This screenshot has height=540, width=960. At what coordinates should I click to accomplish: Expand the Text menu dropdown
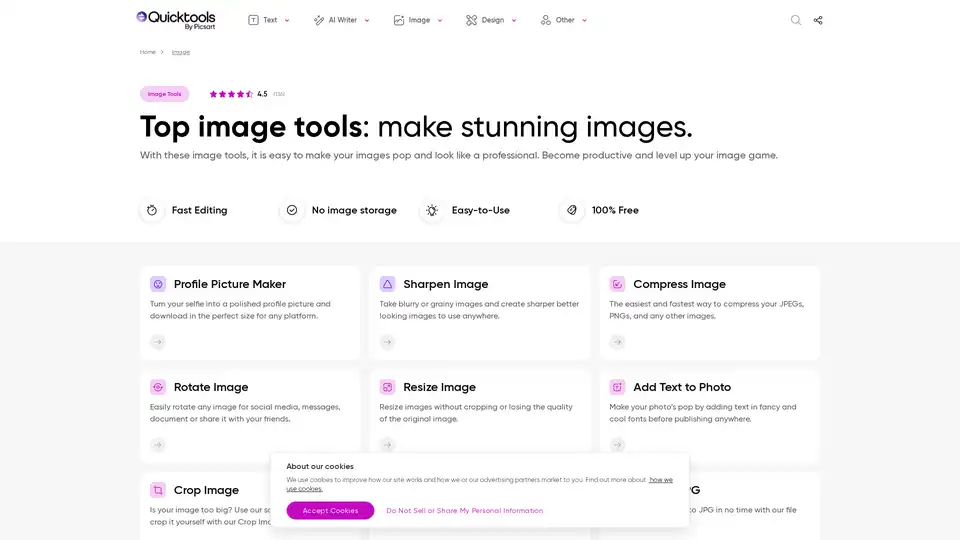pos(269,20)
